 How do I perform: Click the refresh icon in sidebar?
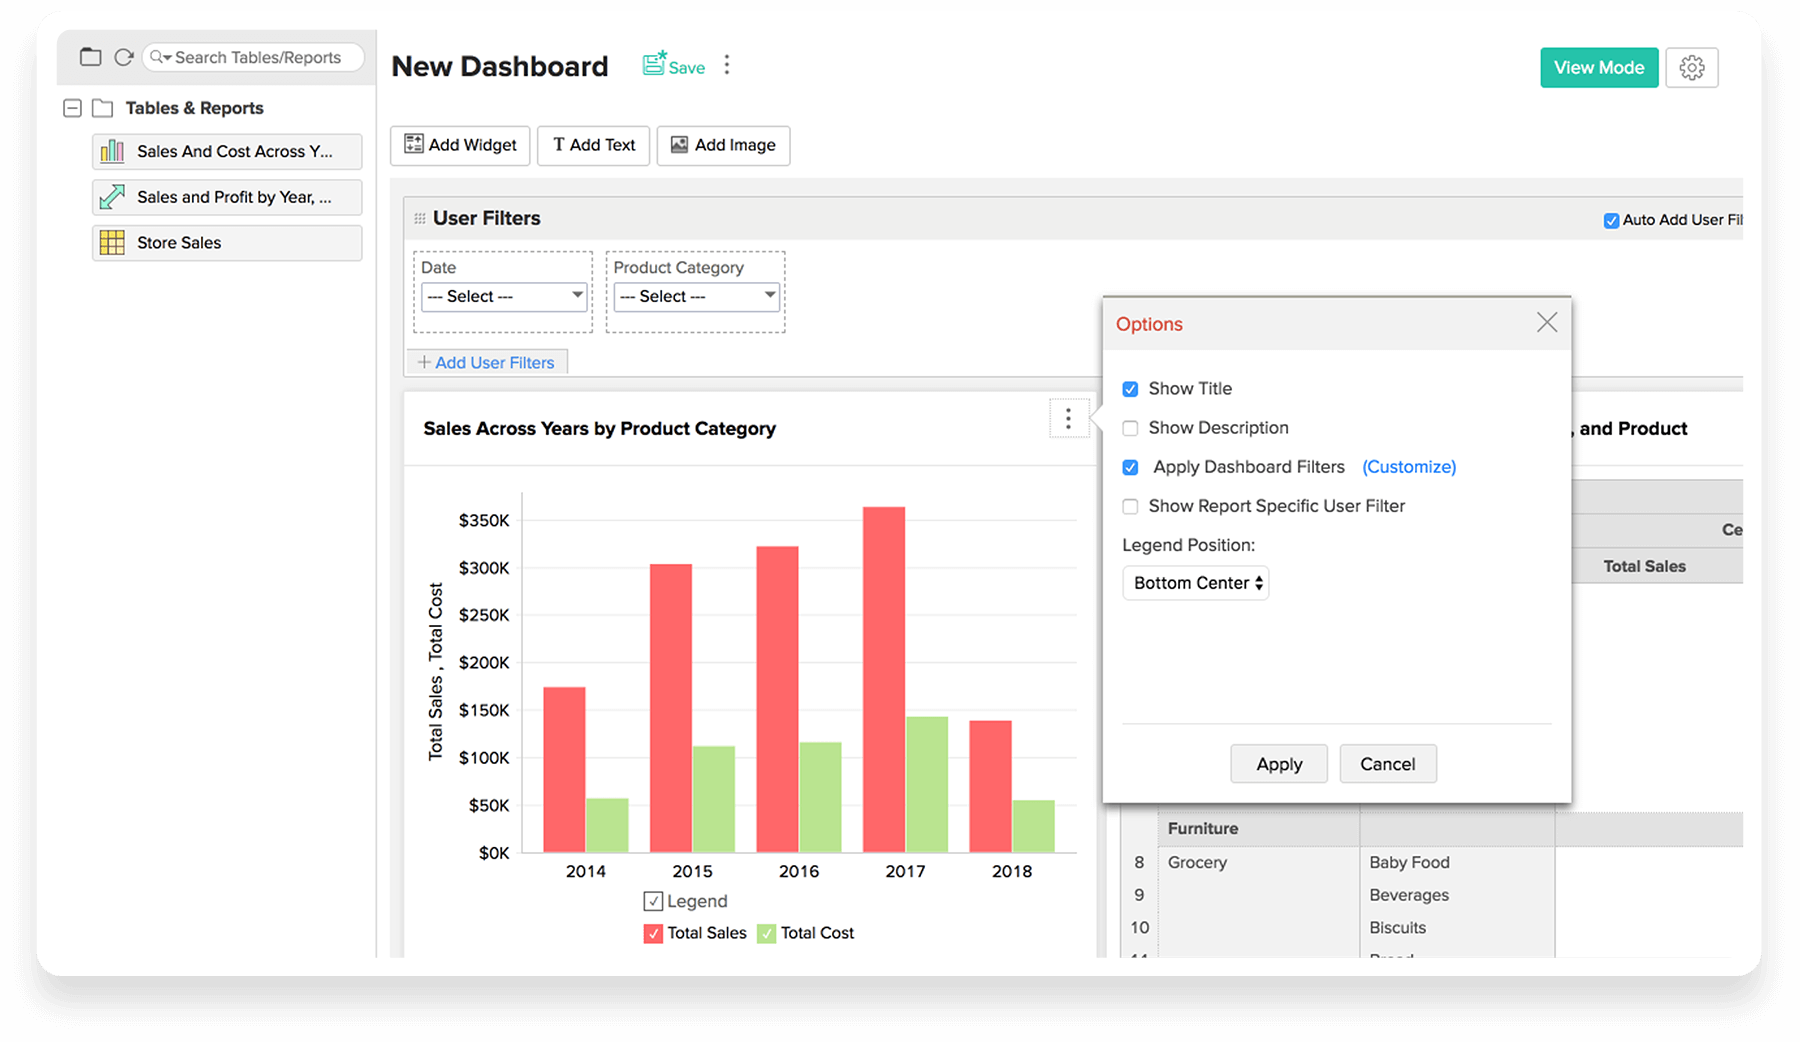(124, 57)
